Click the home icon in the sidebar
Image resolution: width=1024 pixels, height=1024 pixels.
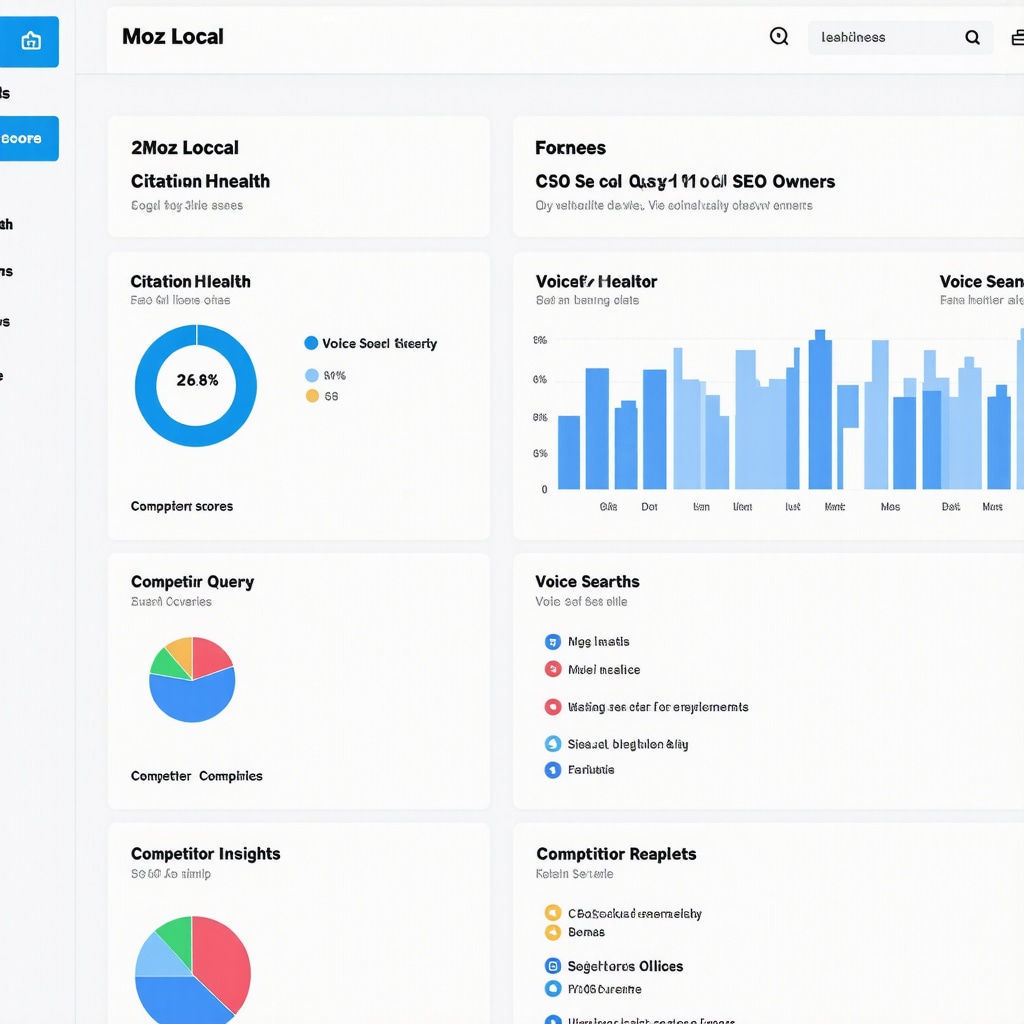[31, 41]
